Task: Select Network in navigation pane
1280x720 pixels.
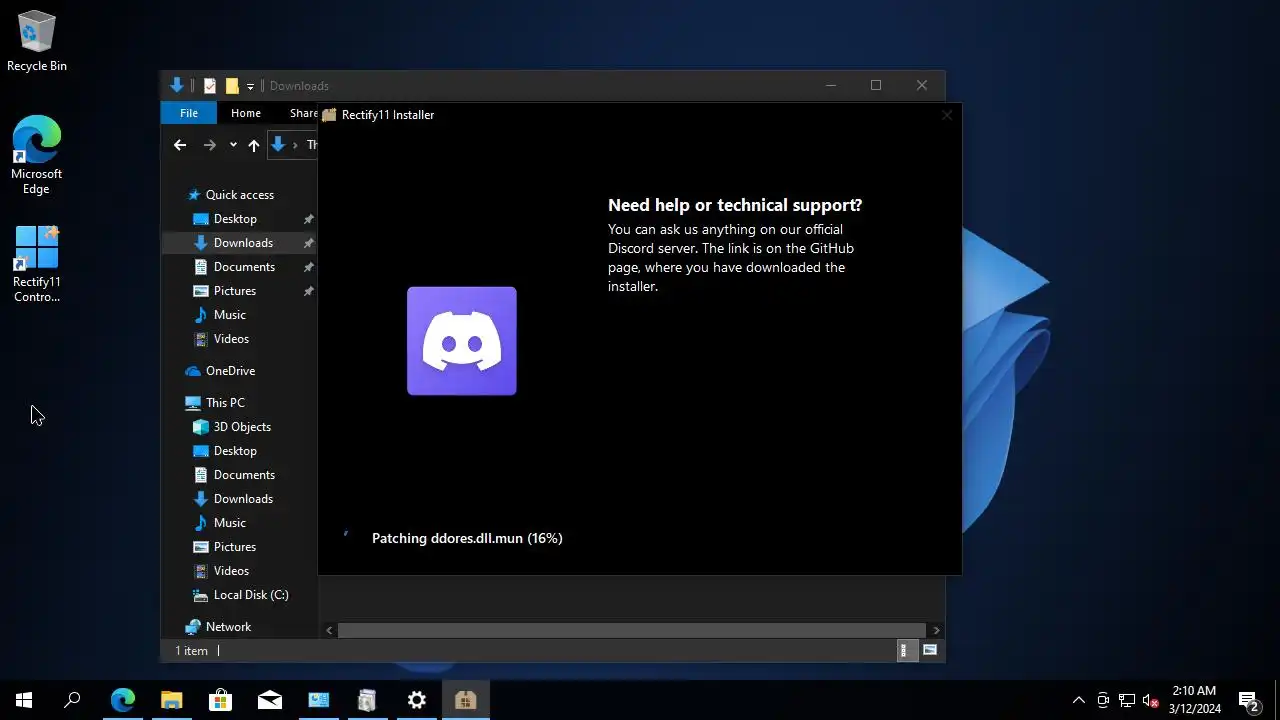Action: 228,627
